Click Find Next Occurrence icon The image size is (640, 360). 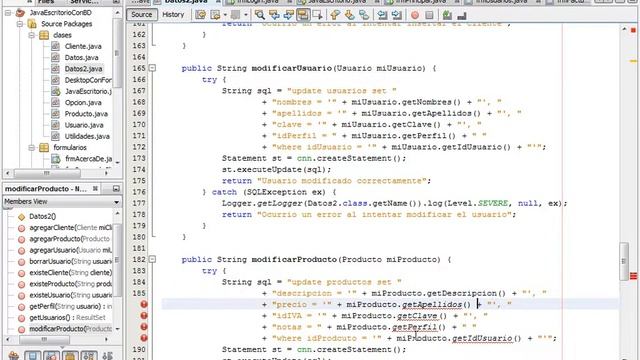click(289, 15)
